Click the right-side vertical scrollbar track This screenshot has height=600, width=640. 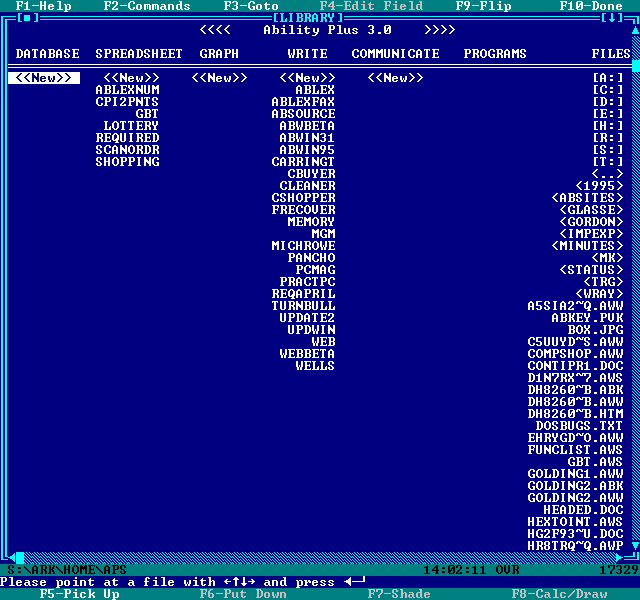(x=634, y=300)
